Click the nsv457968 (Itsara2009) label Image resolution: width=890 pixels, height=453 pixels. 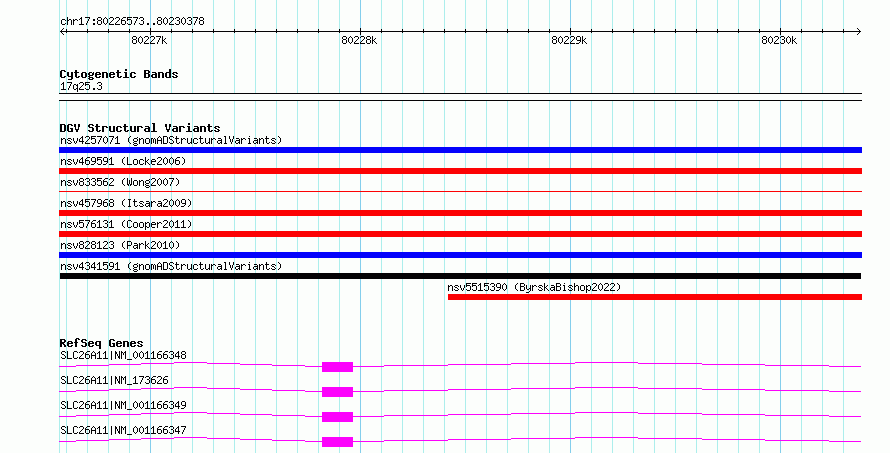(126, 203)
